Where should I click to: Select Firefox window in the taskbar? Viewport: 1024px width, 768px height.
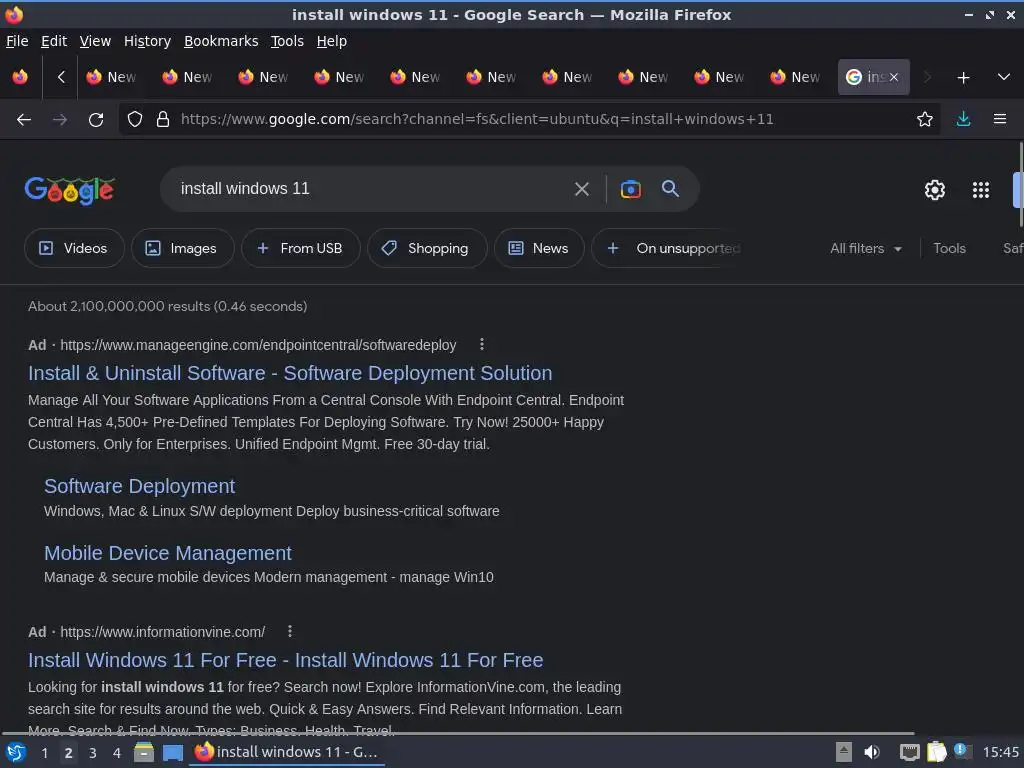click(x=287, y=752)
